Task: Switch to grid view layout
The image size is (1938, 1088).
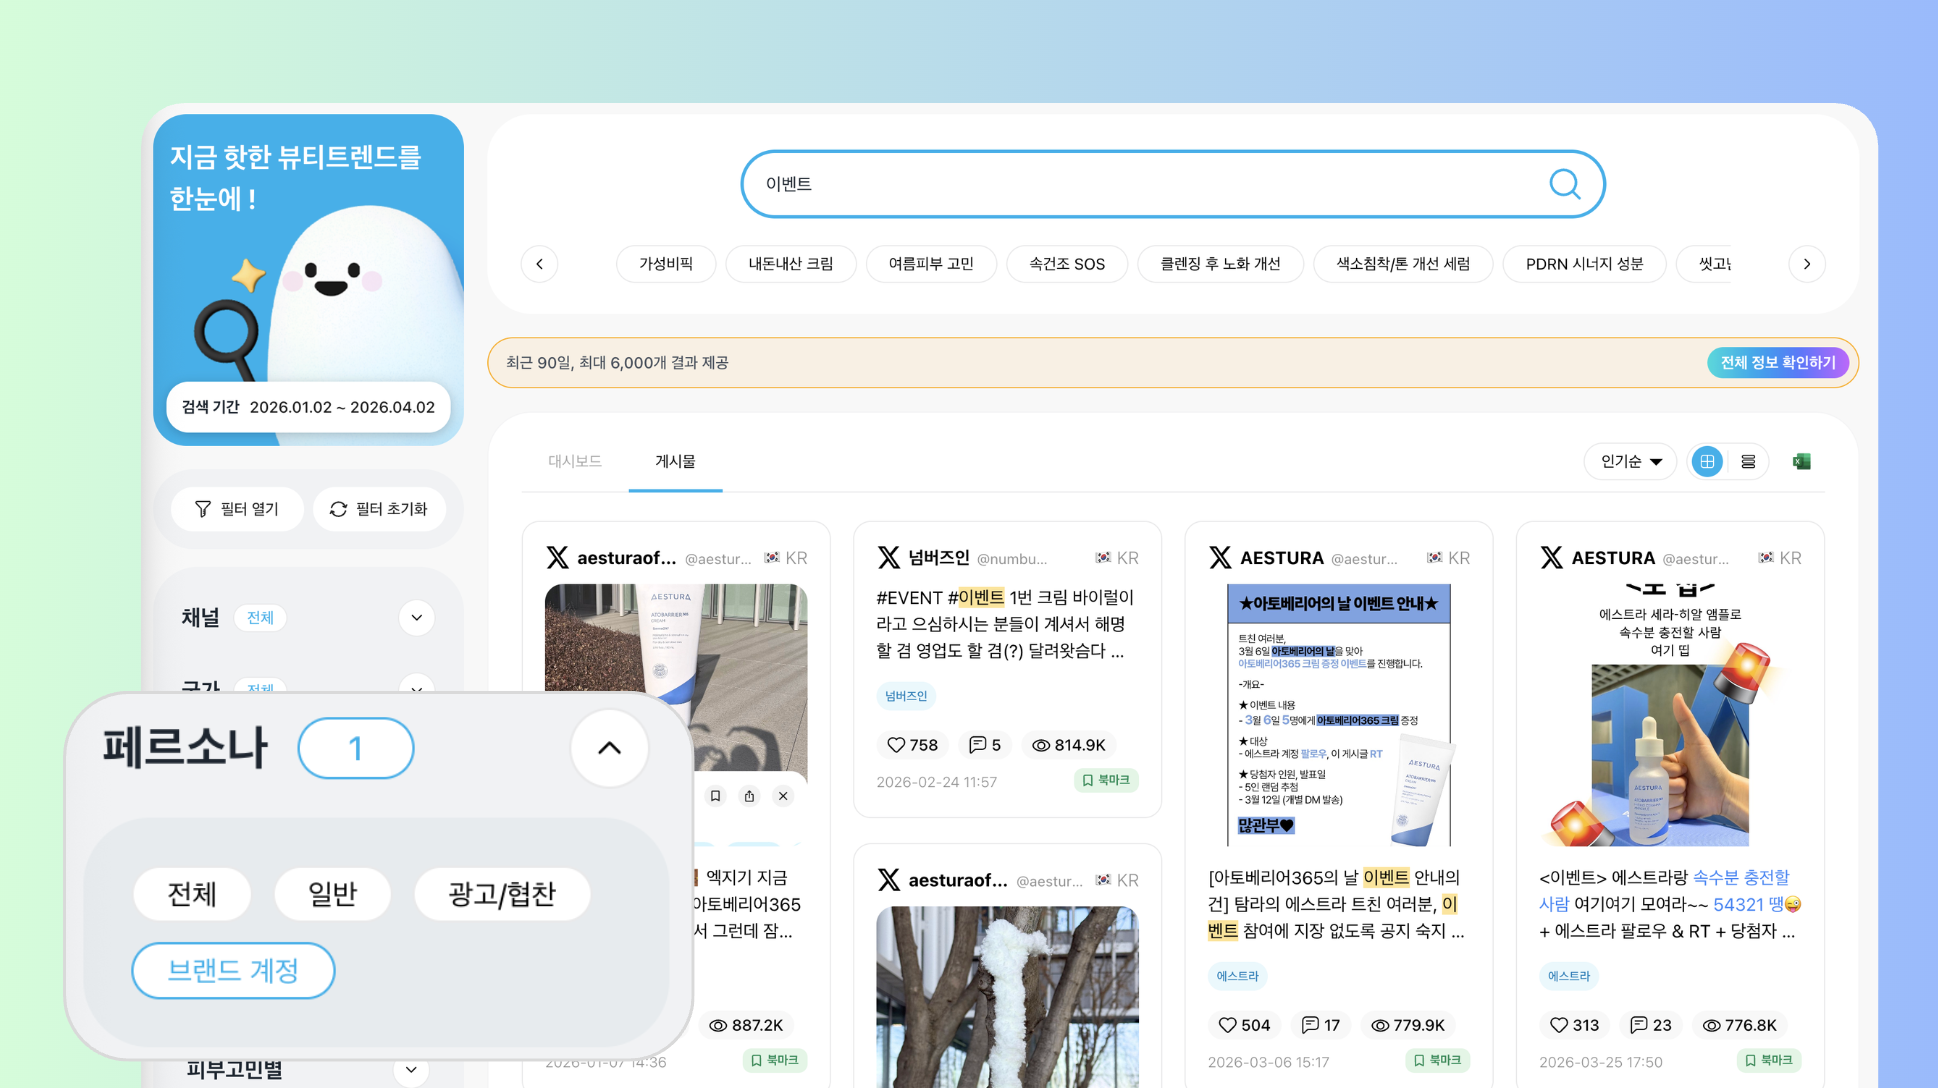Action: [x=1707, y=461]
